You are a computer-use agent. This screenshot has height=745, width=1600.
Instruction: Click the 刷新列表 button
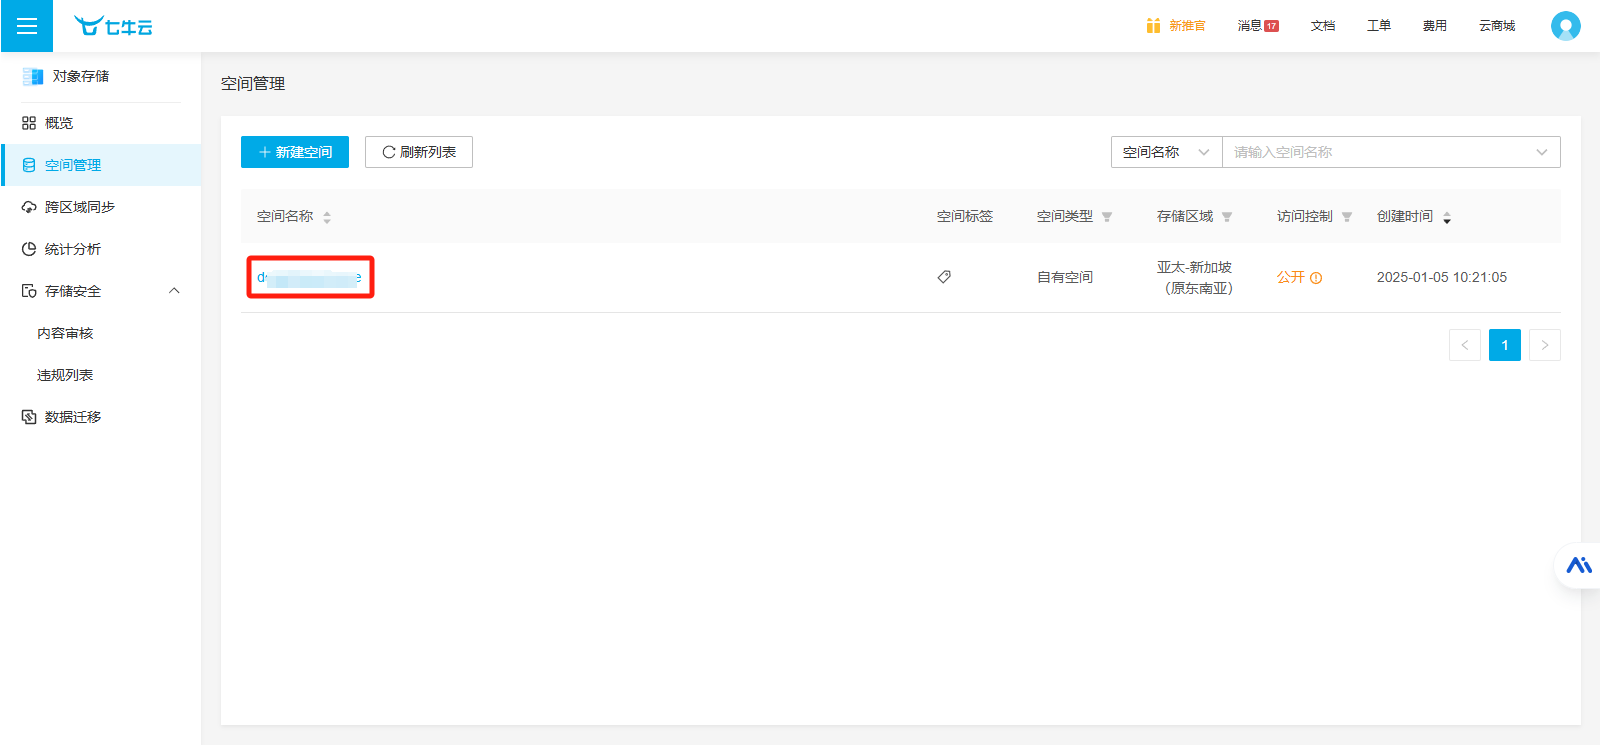(x=419, y=152)
